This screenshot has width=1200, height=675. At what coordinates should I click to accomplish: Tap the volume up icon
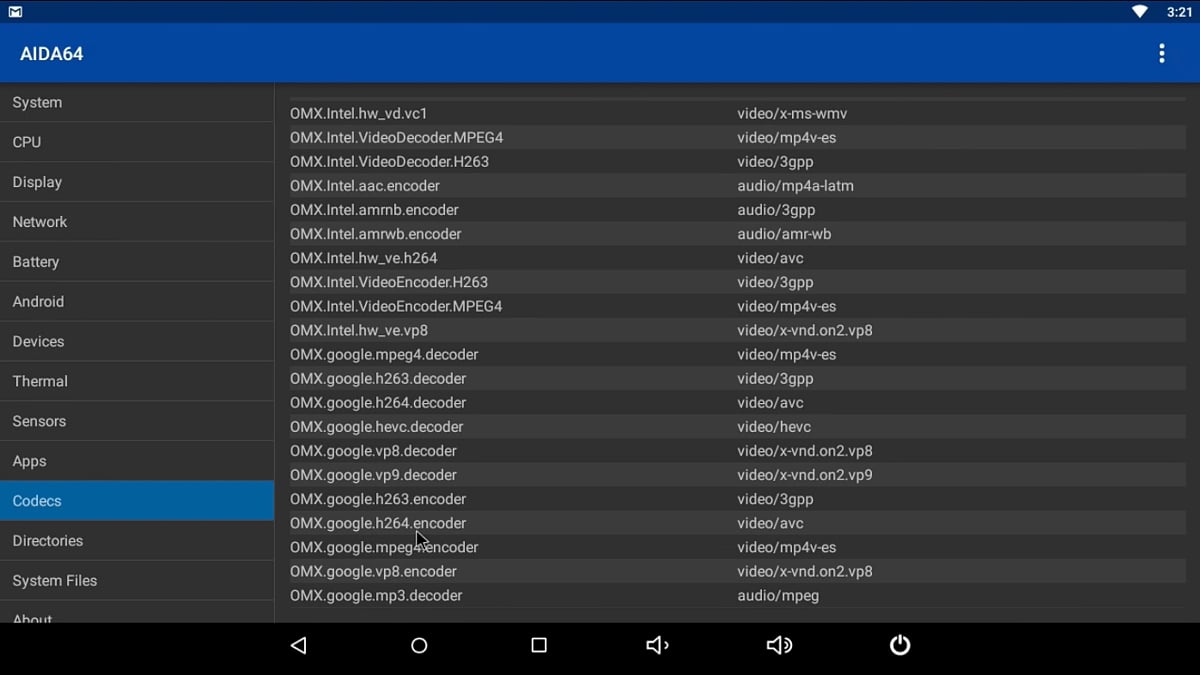tap(779, 645)
